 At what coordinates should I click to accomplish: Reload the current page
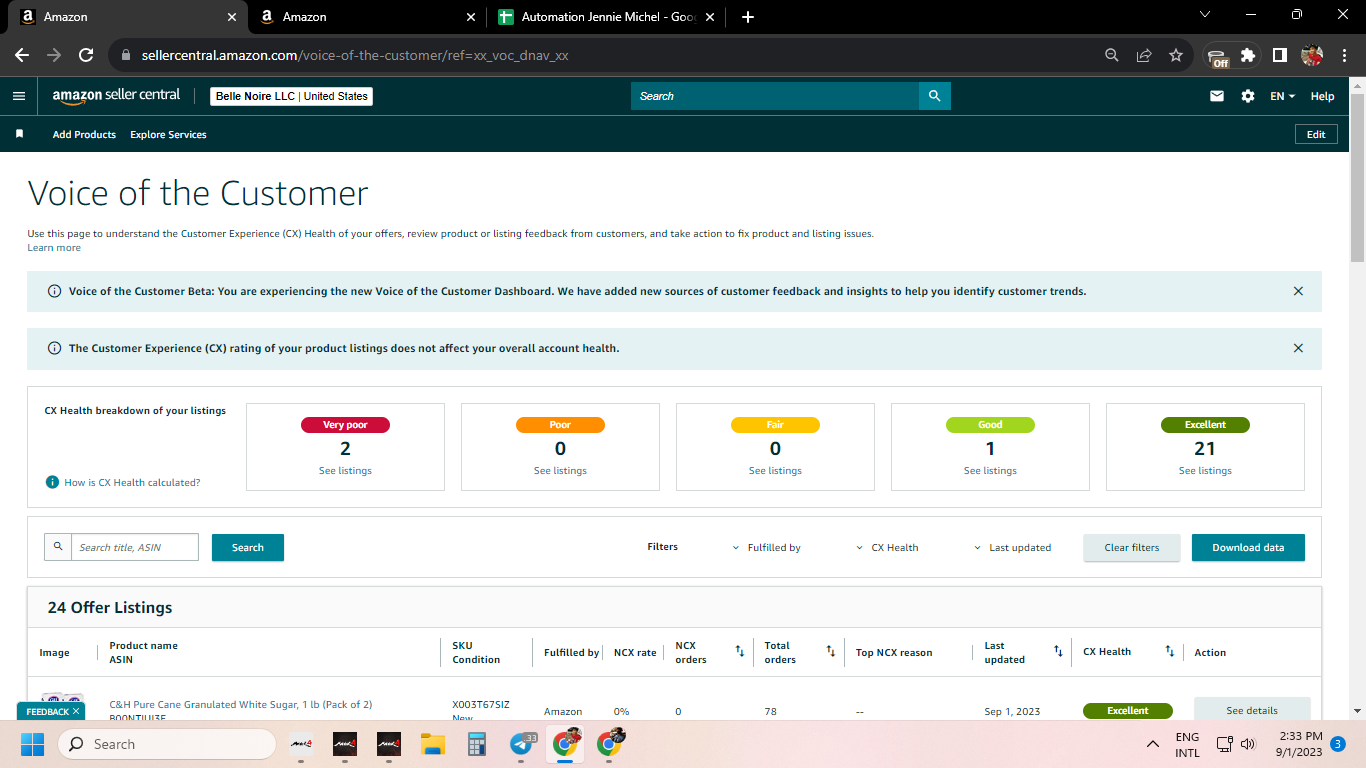point(86,55)
